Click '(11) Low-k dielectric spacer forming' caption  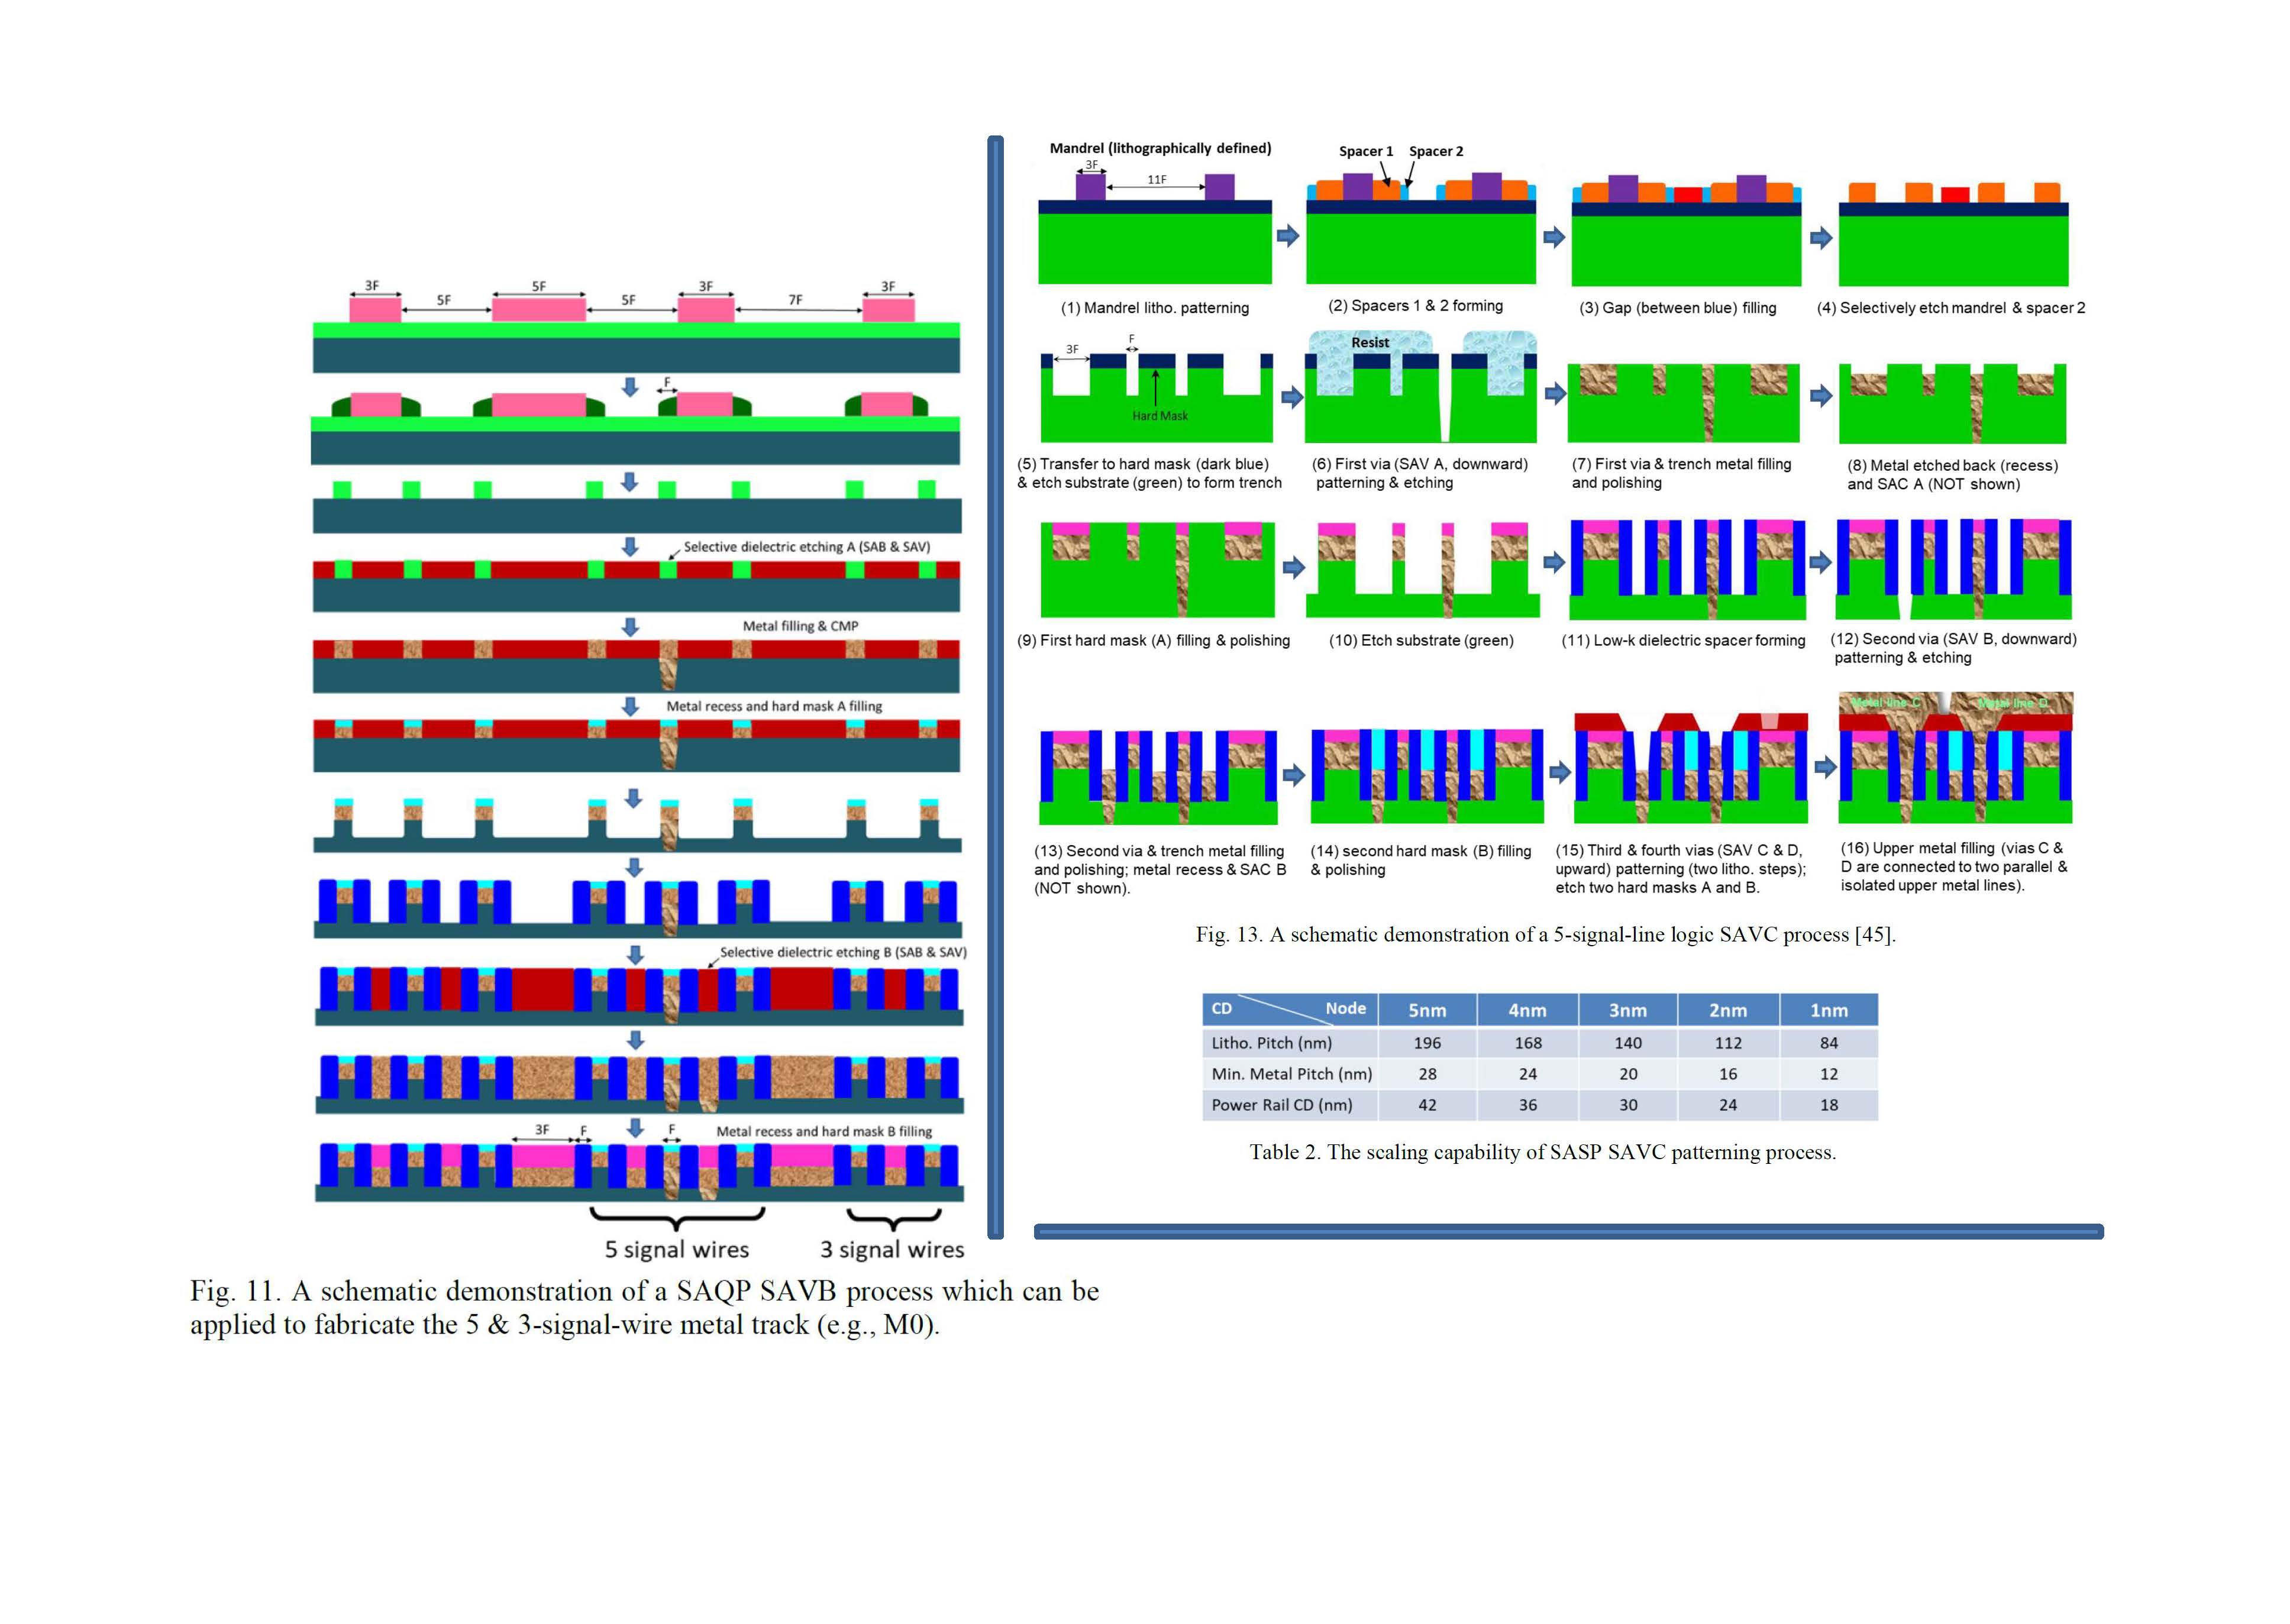point(1683,640)
